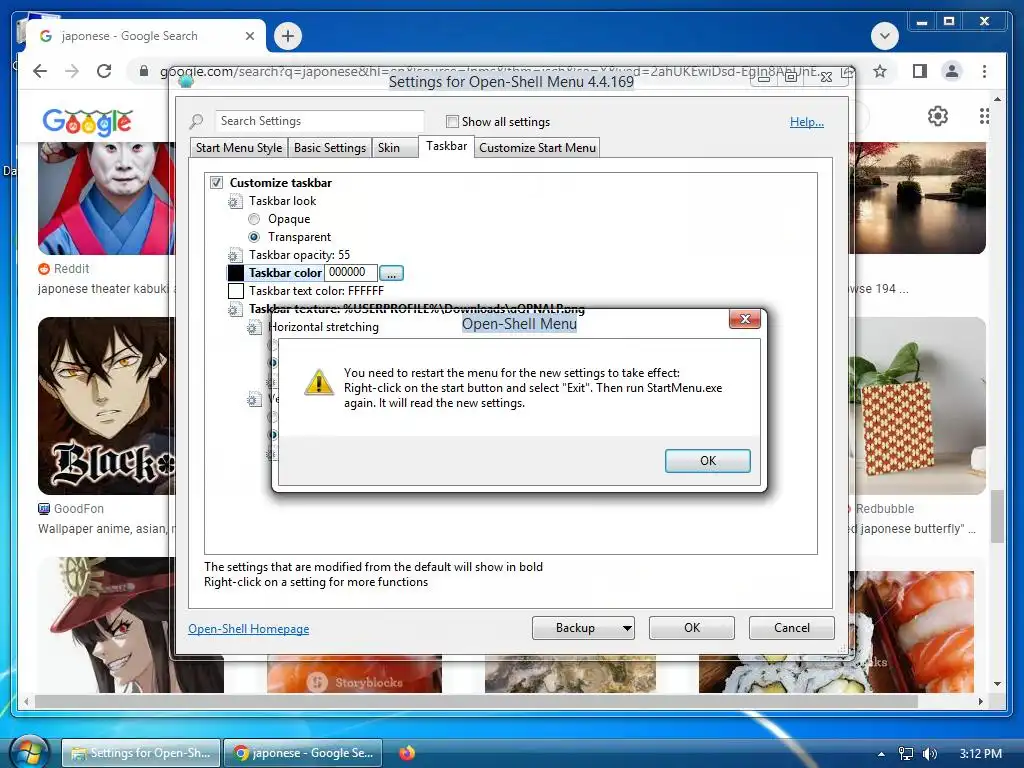Switch to the Start Menu Style tab

pos(239,148)
